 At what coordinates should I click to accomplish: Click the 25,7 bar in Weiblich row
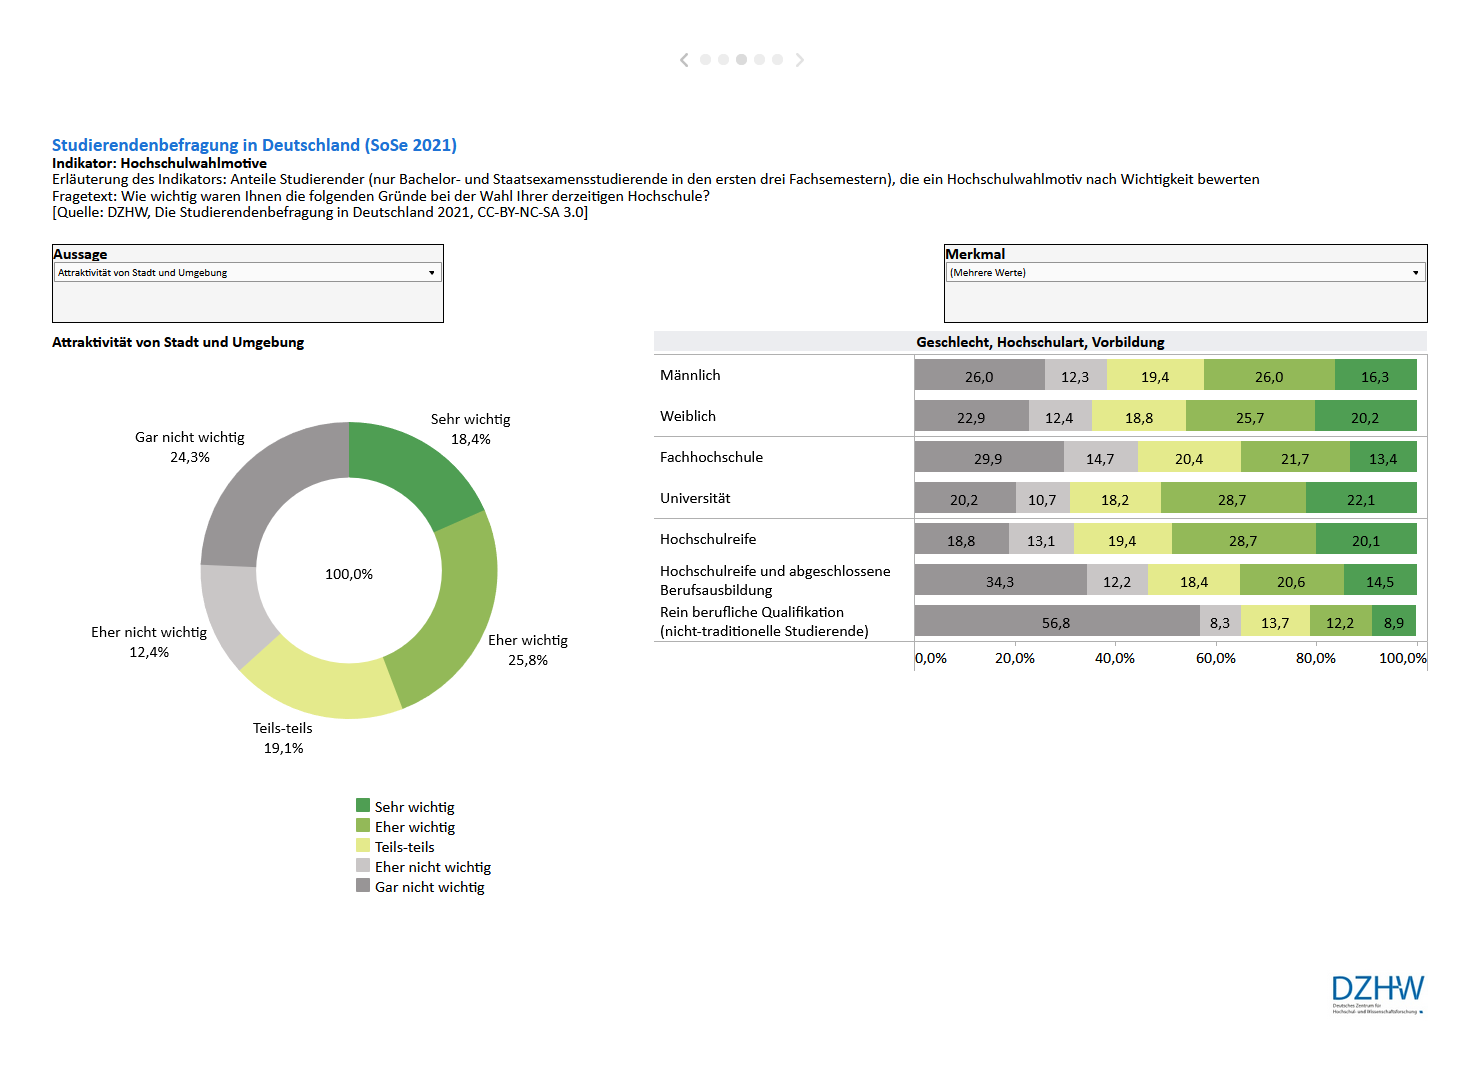1250,416
